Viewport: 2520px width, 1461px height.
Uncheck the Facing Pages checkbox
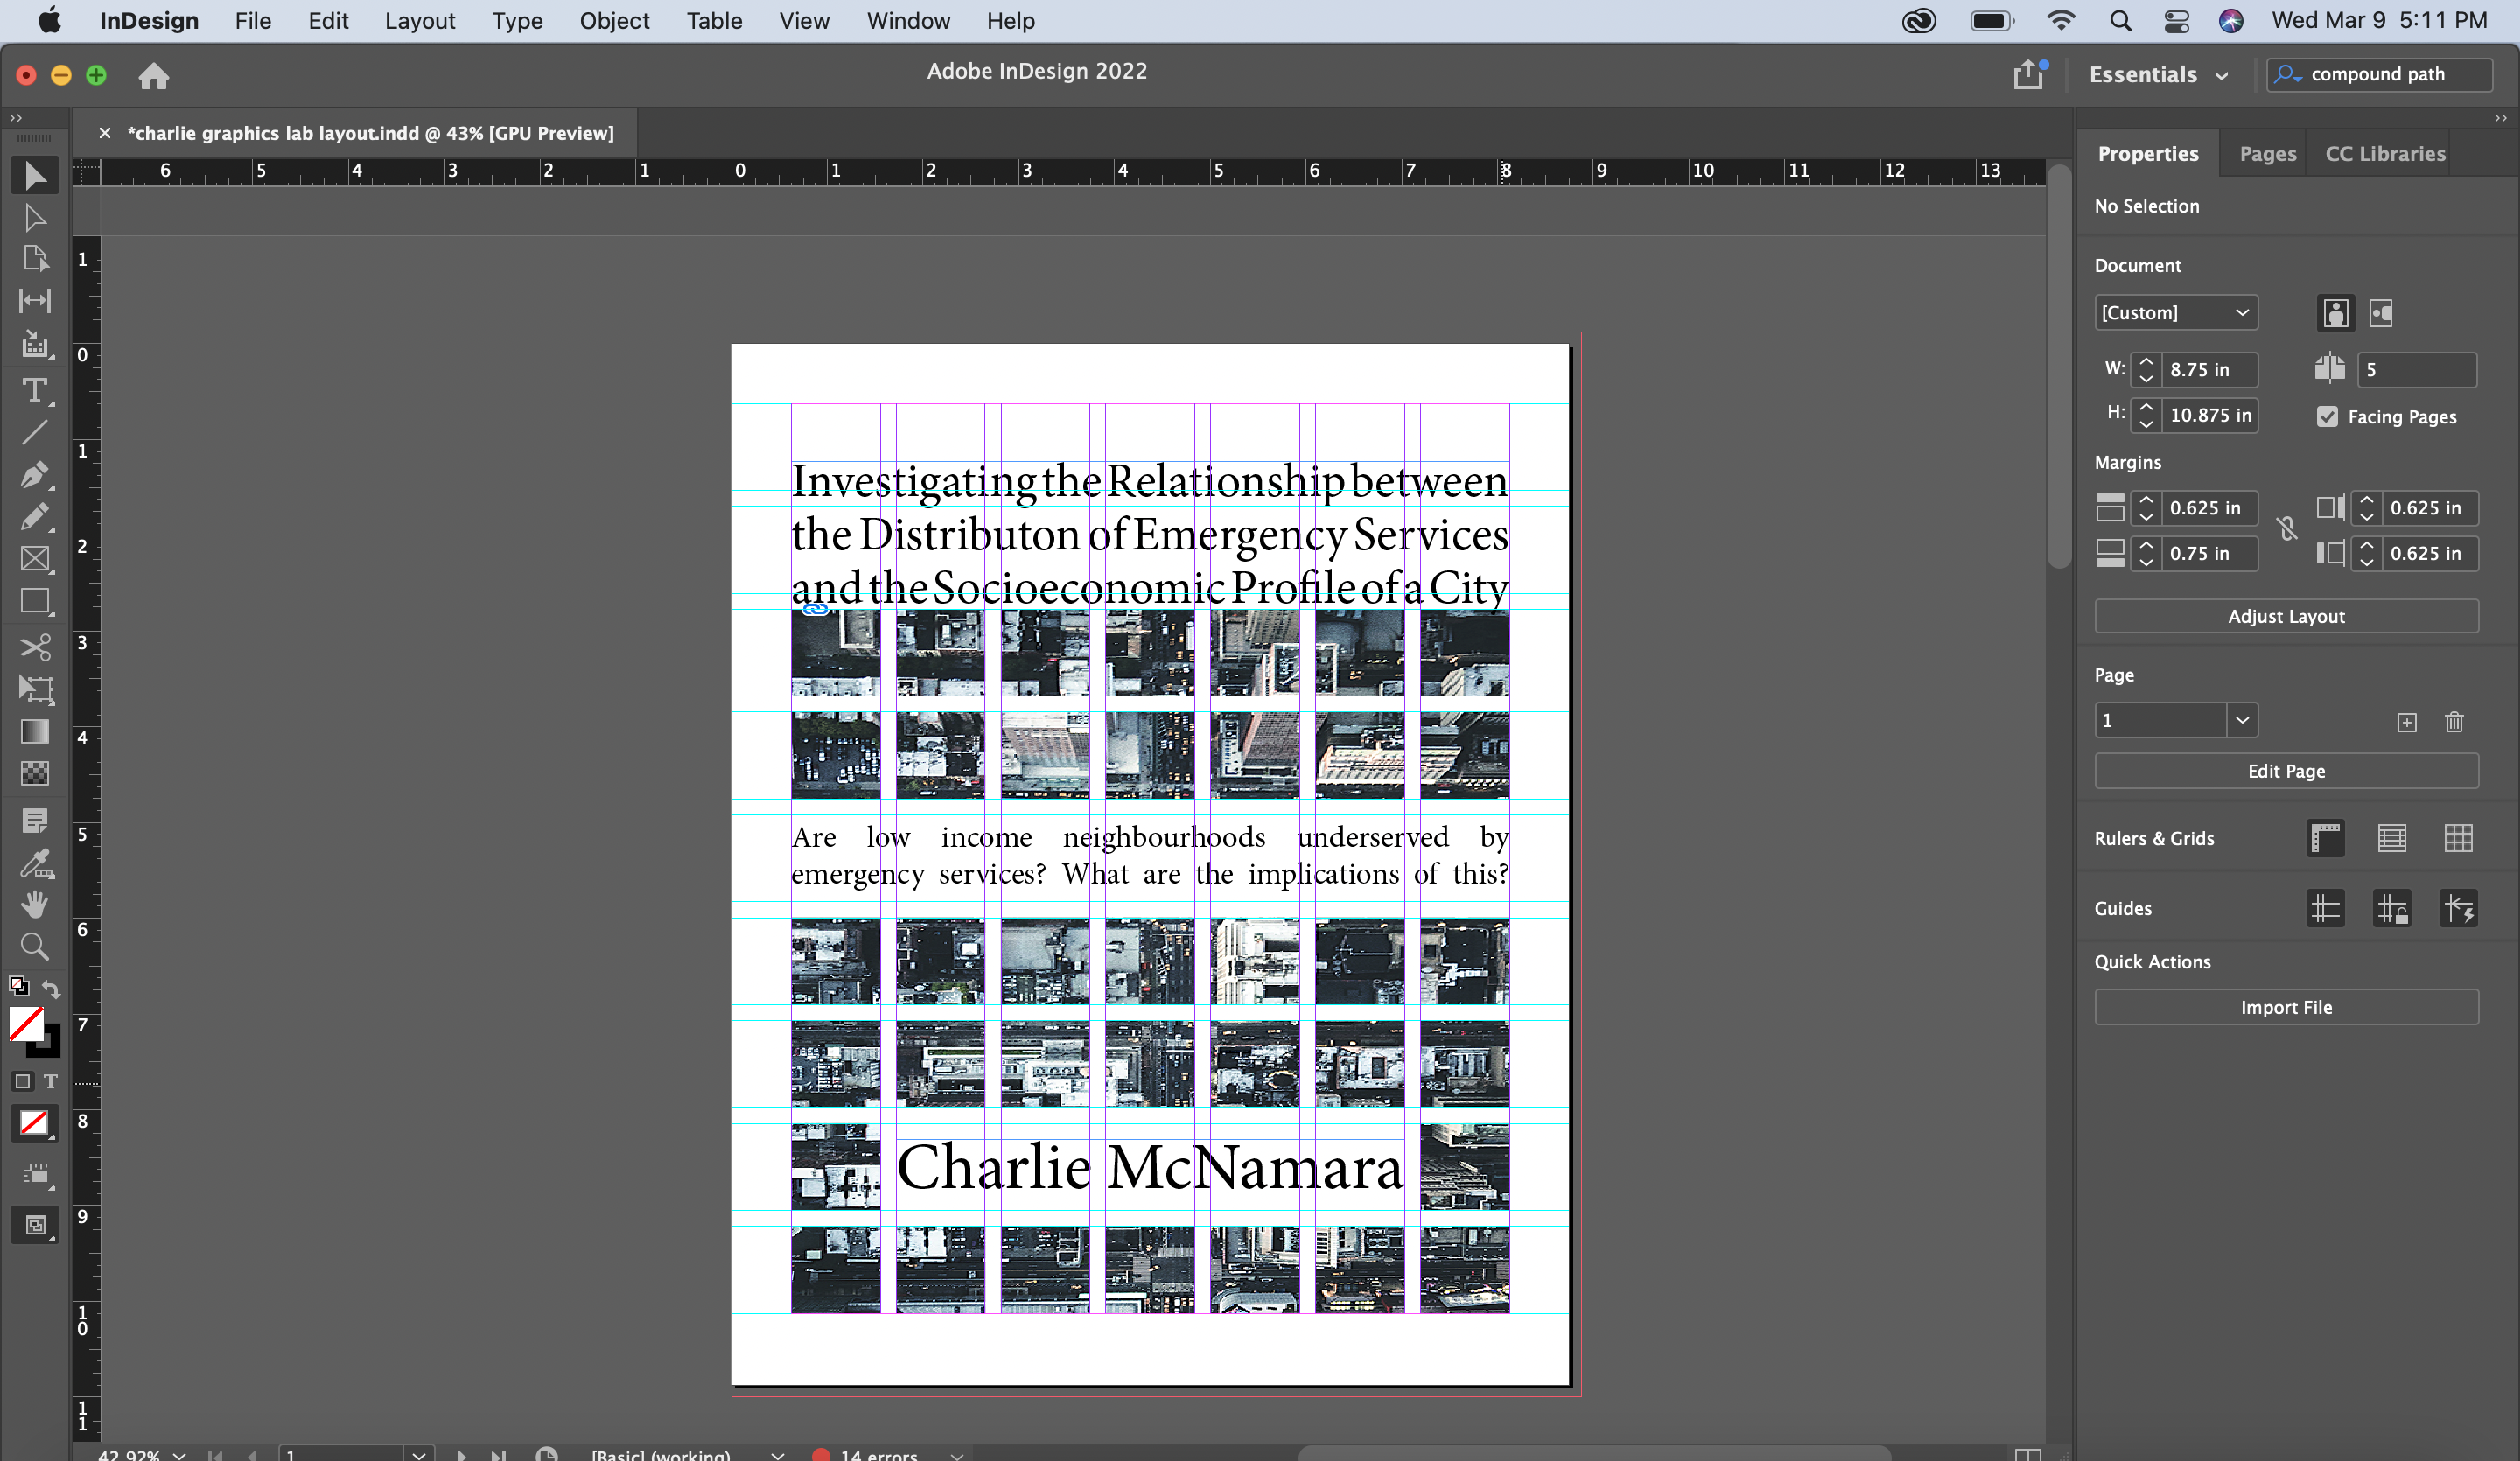pos(2327,417)
